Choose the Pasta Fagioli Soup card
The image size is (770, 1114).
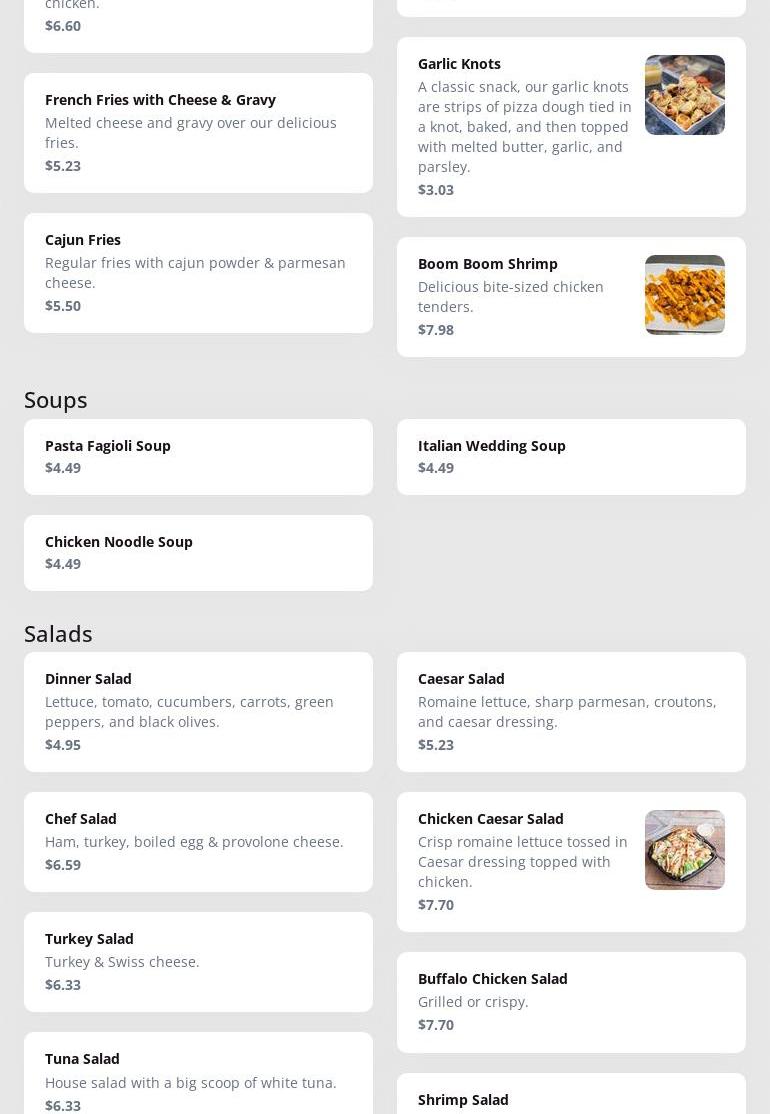[198, 457]
